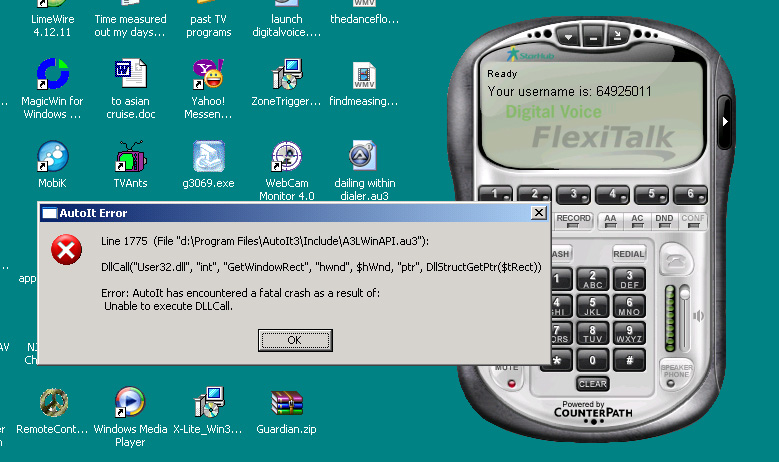Select the 'launch digitalvoice' desktop item
Screen dimensions: 779x462
tap(286, 20)
